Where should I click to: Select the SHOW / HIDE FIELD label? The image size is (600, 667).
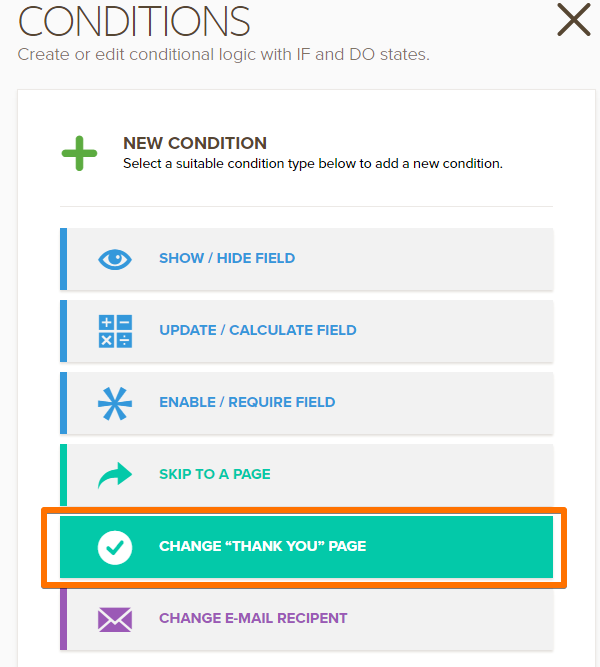point(227,259)
